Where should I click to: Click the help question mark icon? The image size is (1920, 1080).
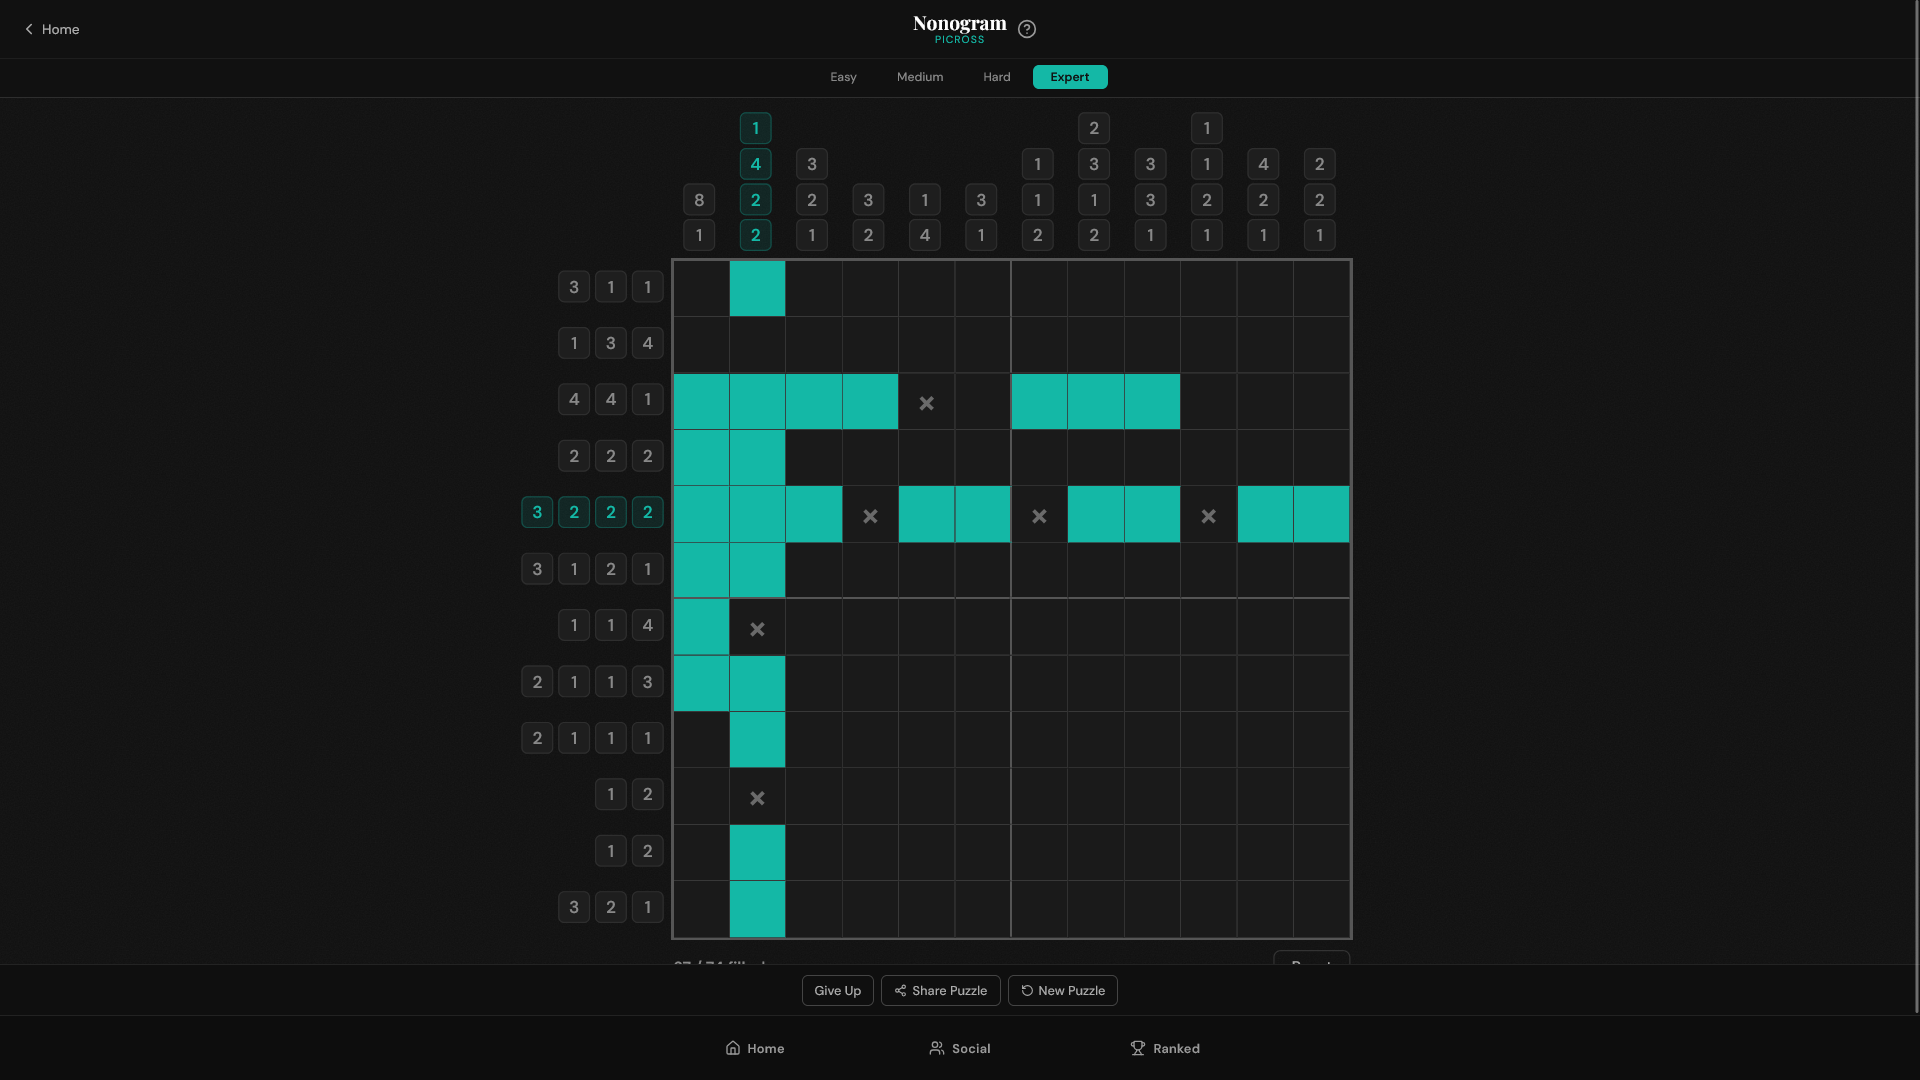(x=1026, y=29)
